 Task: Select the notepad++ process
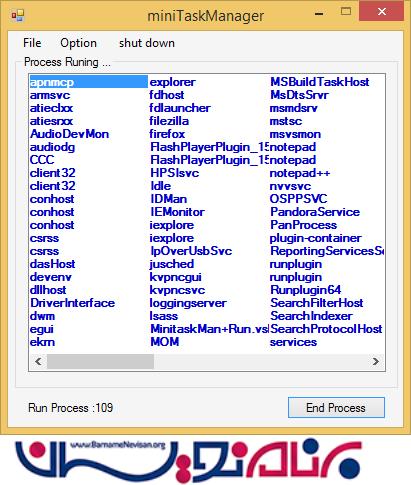pos(300,173)
